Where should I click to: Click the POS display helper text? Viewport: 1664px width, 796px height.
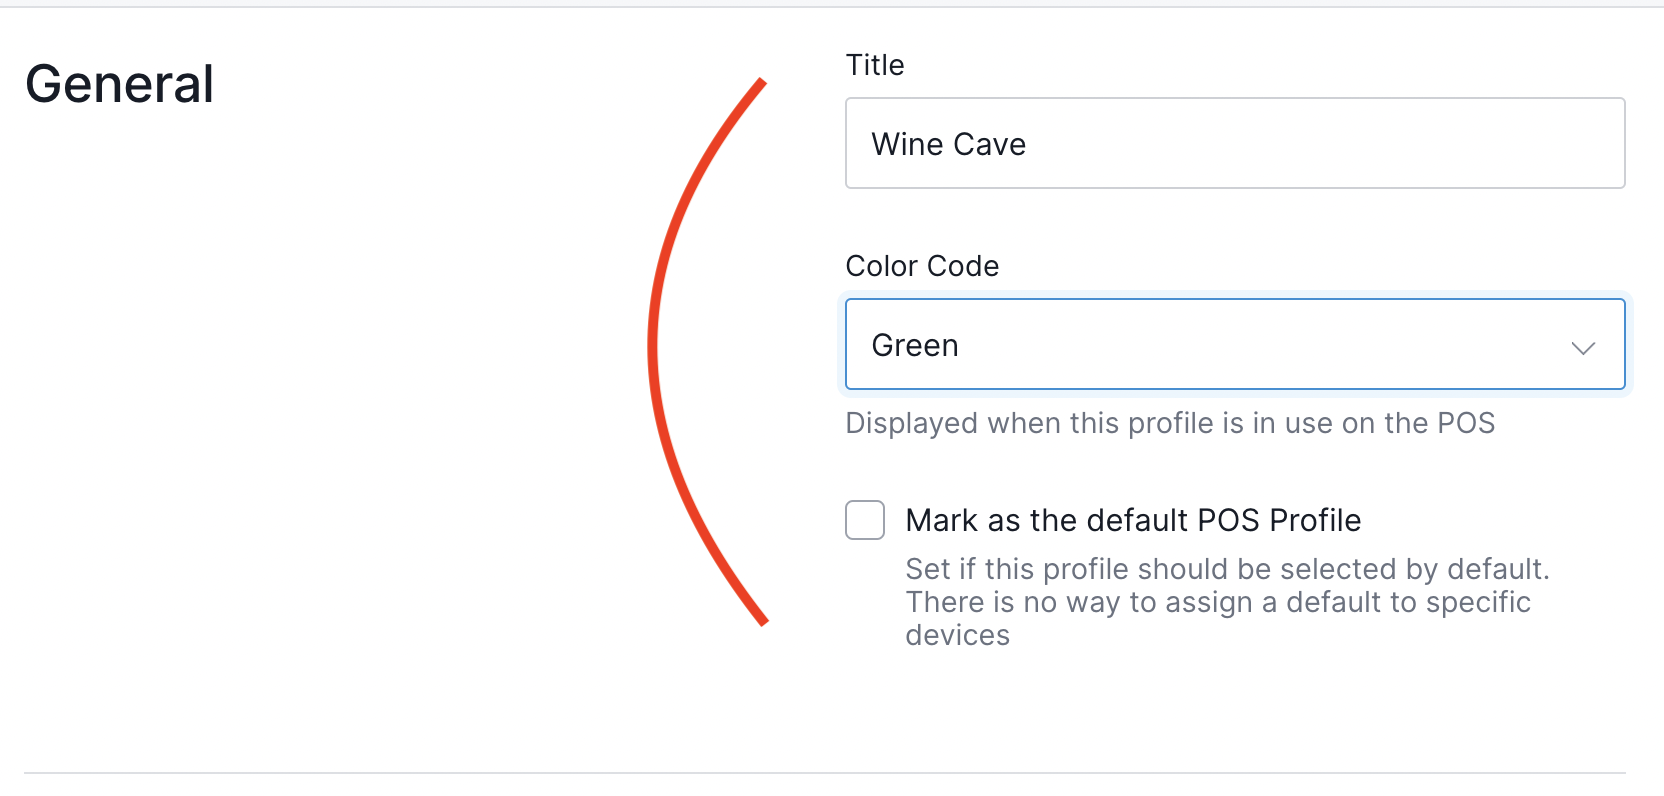(x=1170, y=423)
